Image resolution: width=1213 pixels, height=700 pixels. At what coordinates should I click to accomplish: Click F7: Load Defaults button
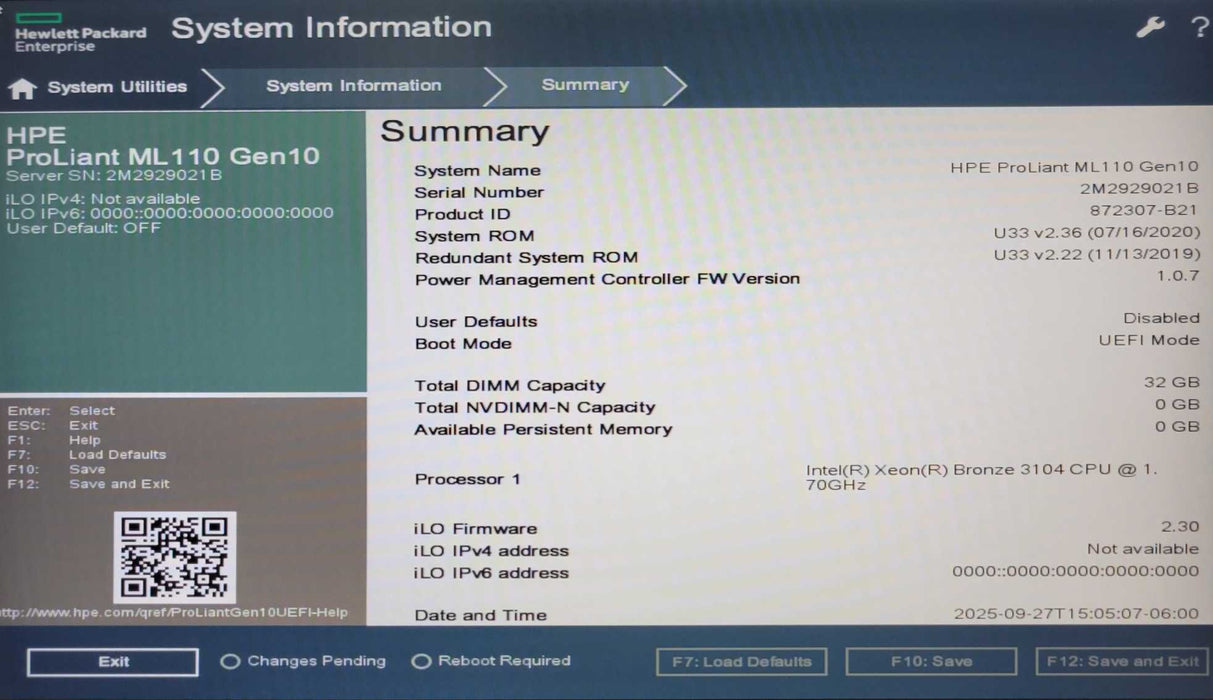click(x=742, y=662)
